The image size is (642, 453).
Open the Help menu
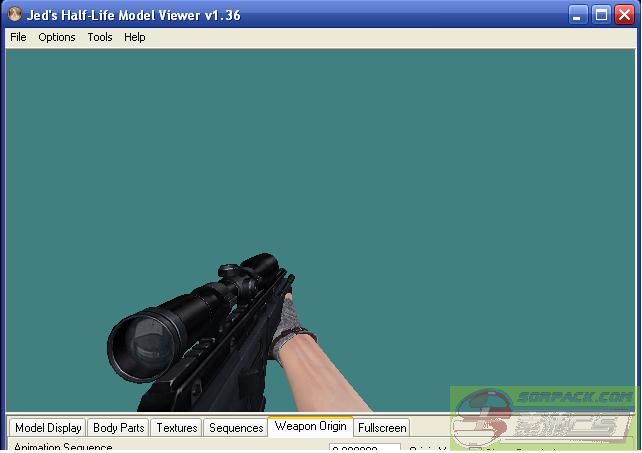click(x=135, y=37)
